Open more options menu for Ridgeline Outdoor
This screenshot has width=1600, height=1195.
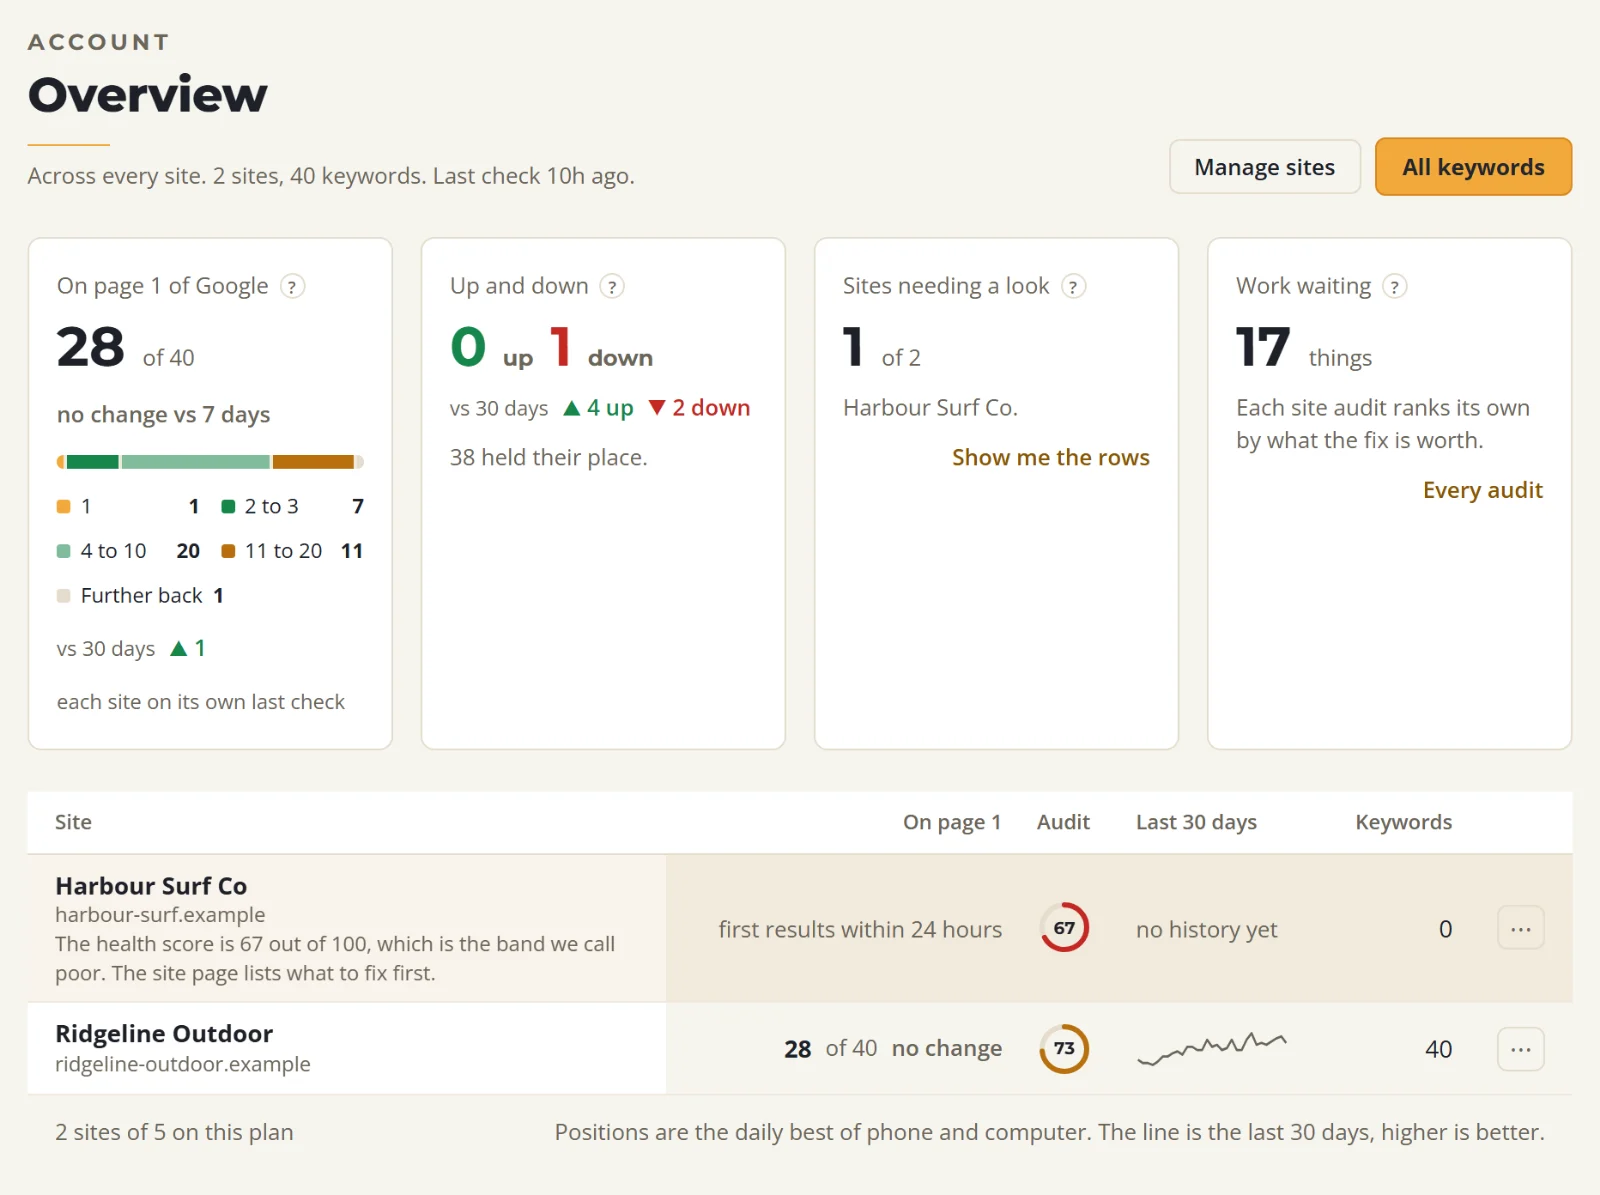pos(1520,1049)
